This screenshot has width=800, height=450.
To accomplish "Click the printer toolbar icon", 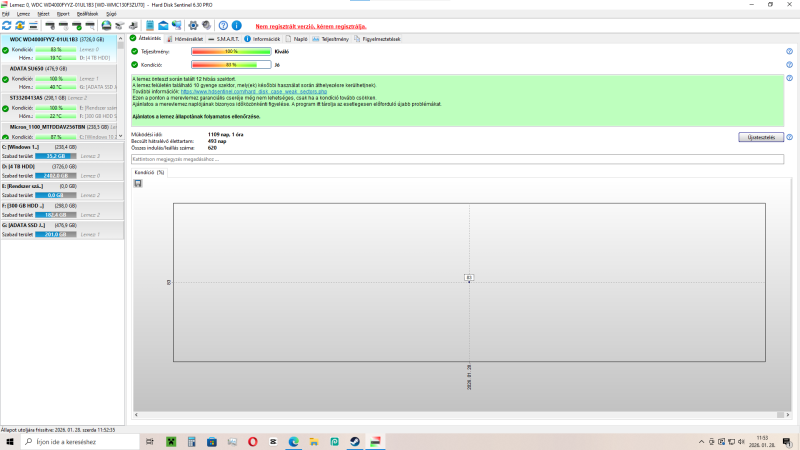I will coord(133,26).
